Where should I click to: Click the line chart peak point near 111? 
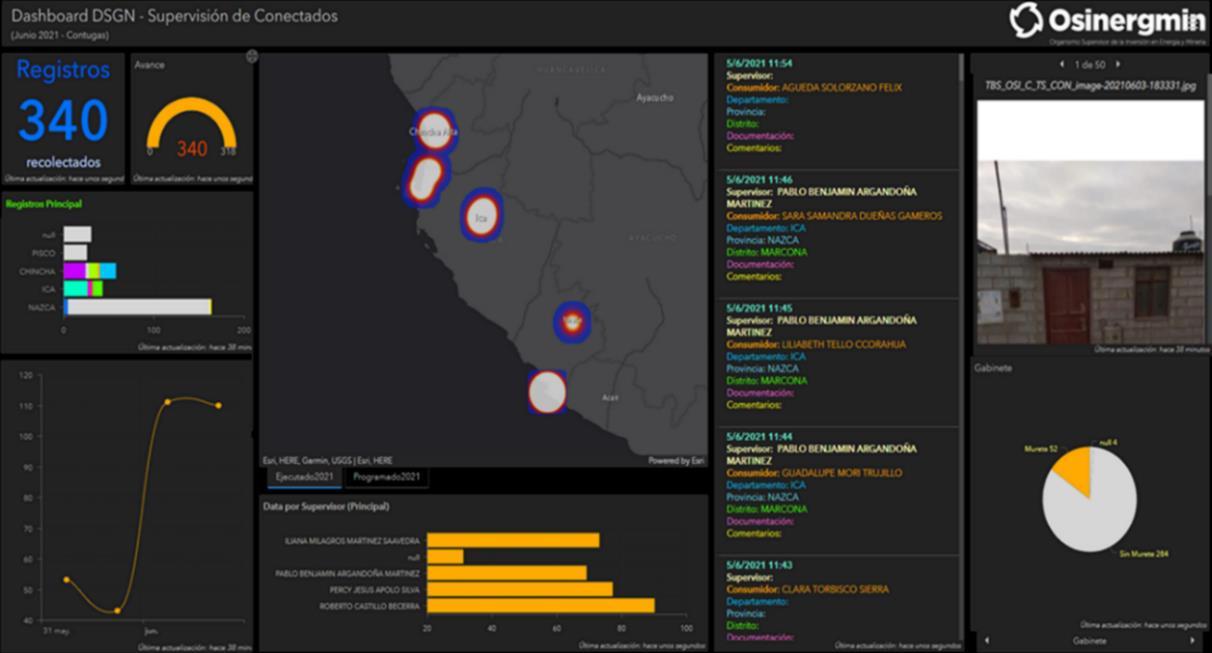[x=167, y=402]
